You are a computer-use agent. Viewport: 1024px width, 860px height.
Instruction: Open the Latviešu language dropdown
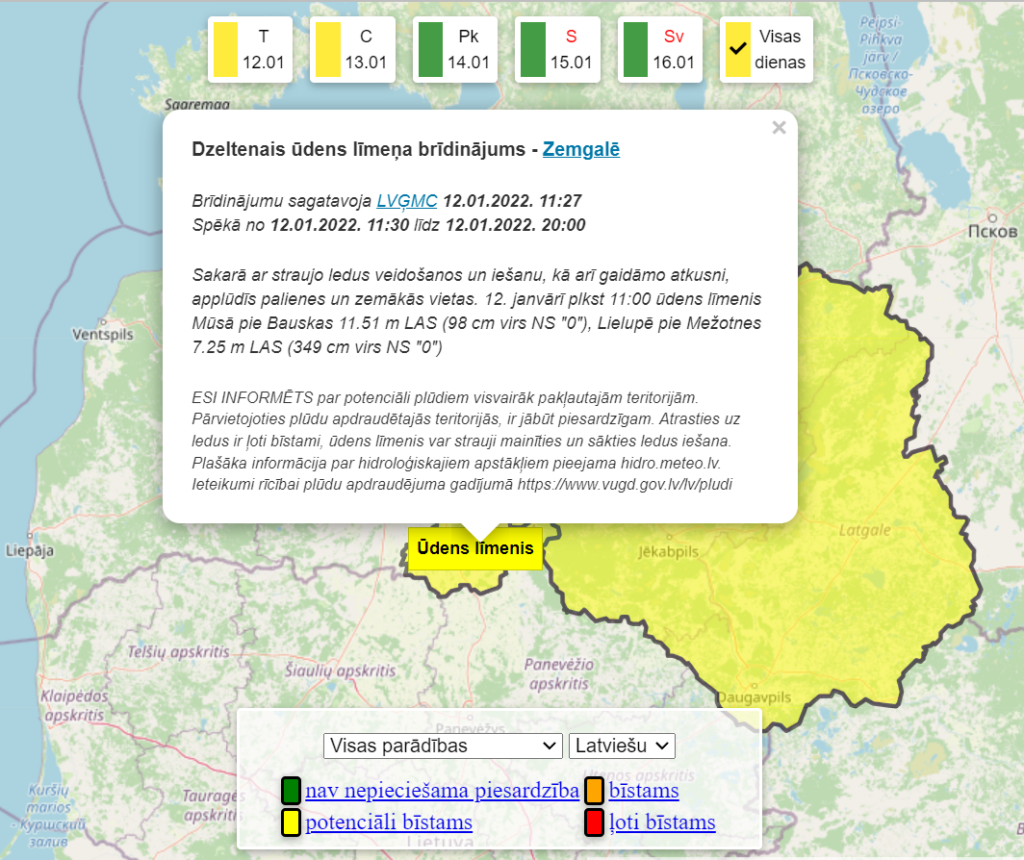(x=622, y=745)
